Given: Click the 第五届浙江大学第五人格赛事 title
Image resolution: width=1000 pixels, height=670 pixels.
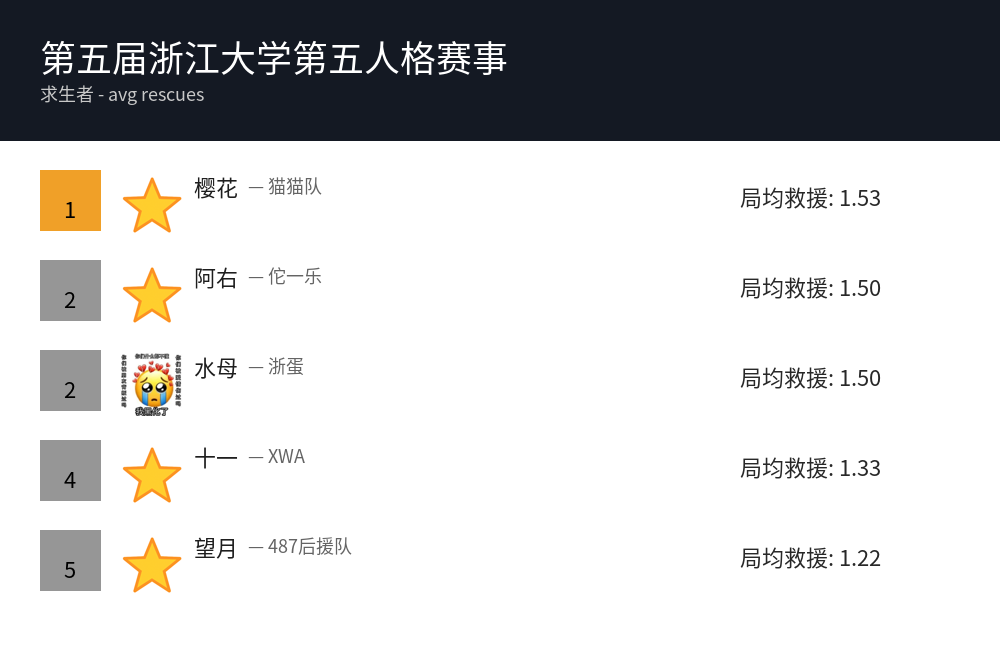Looking at the screenshot, I should click(x=275, y=58).
